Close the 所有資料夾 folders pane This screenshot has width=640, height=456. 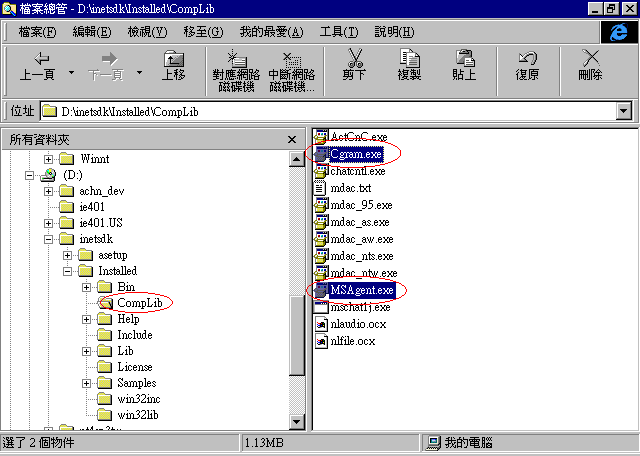tap(291, 140)
